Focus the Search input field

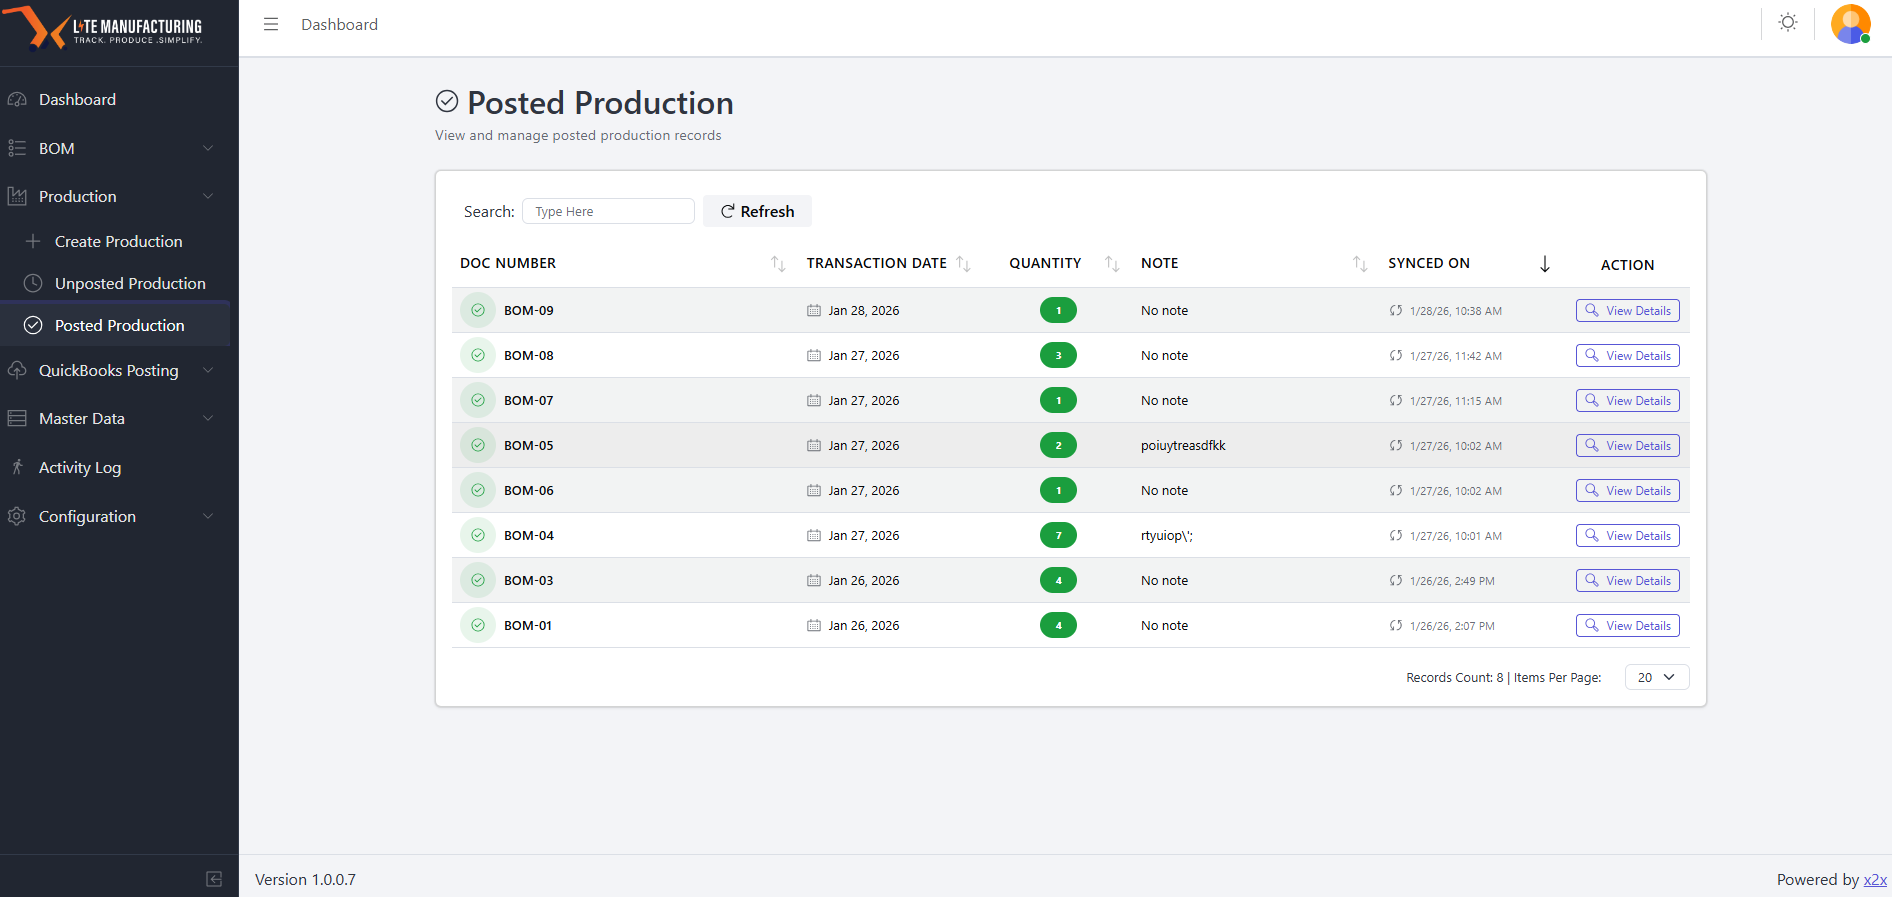608,211
